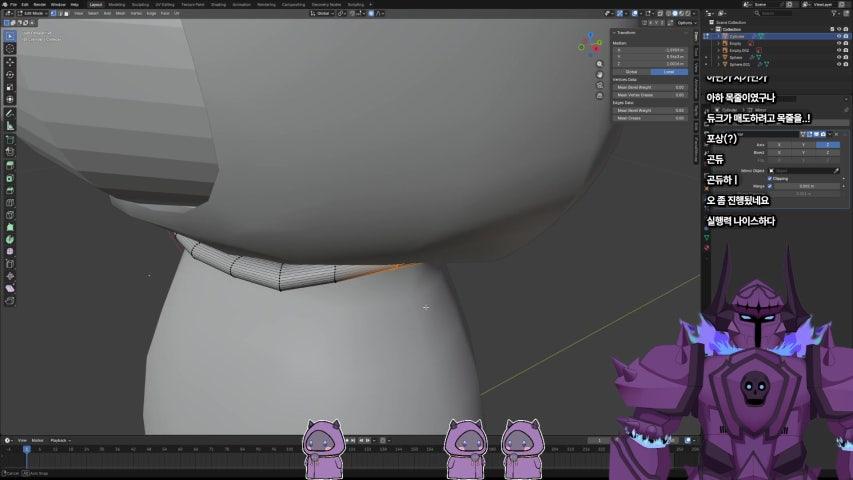Switch perspective/orthographic view icon
853x480 pixels.
coord(599,96)
